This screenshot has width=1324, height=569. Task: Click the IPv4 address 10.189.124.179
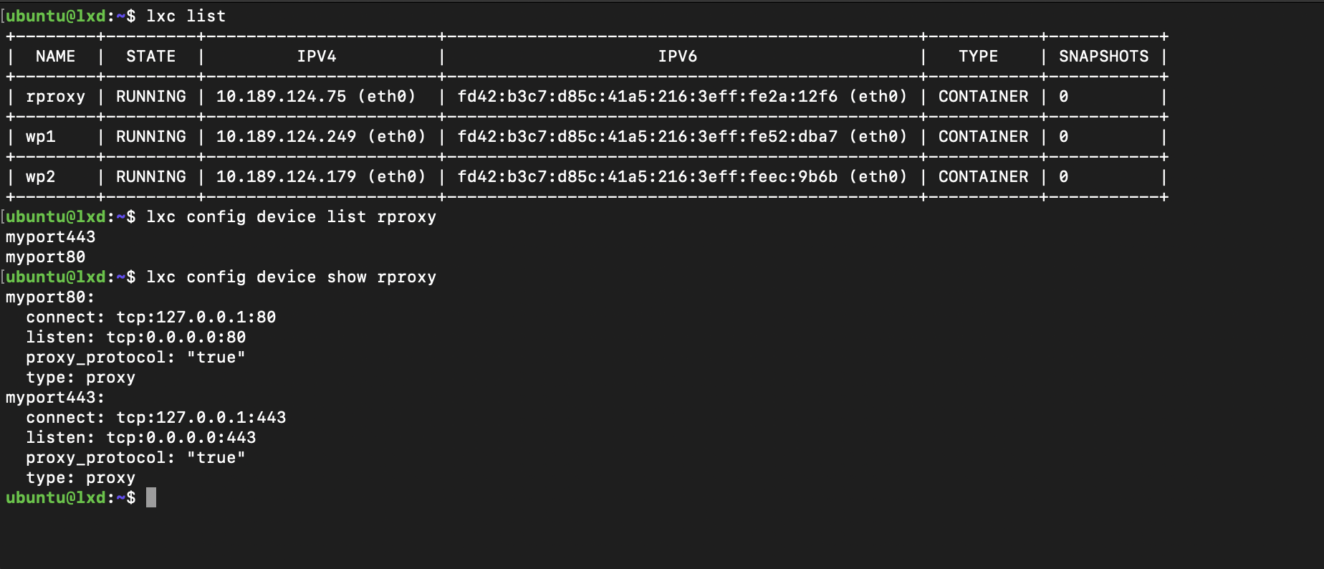click(276, 177)
